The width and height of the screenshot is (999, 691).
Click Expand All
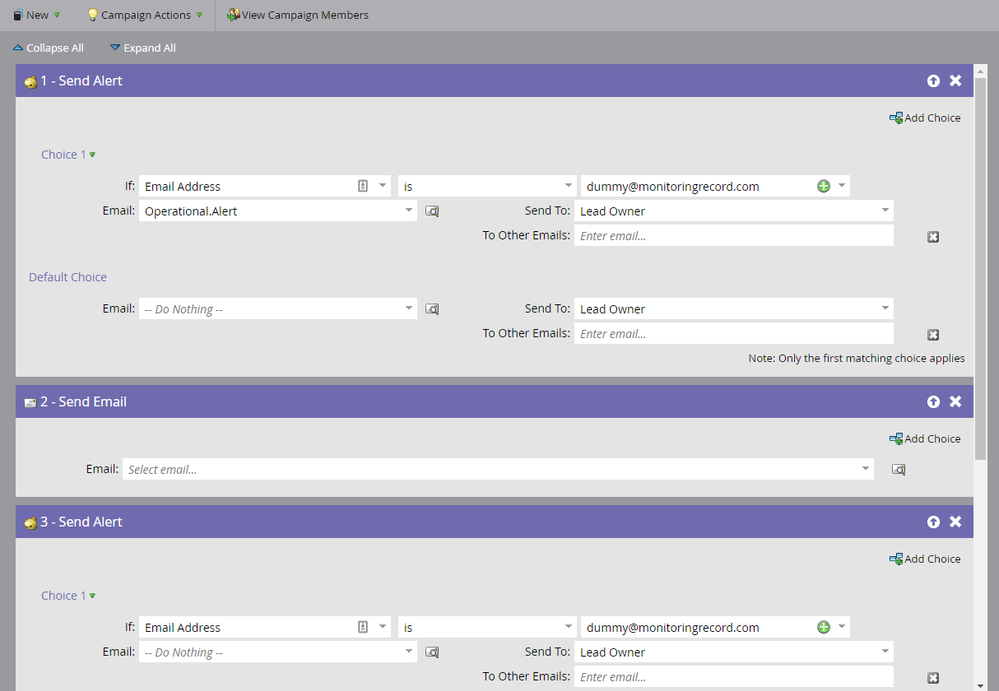143,48
